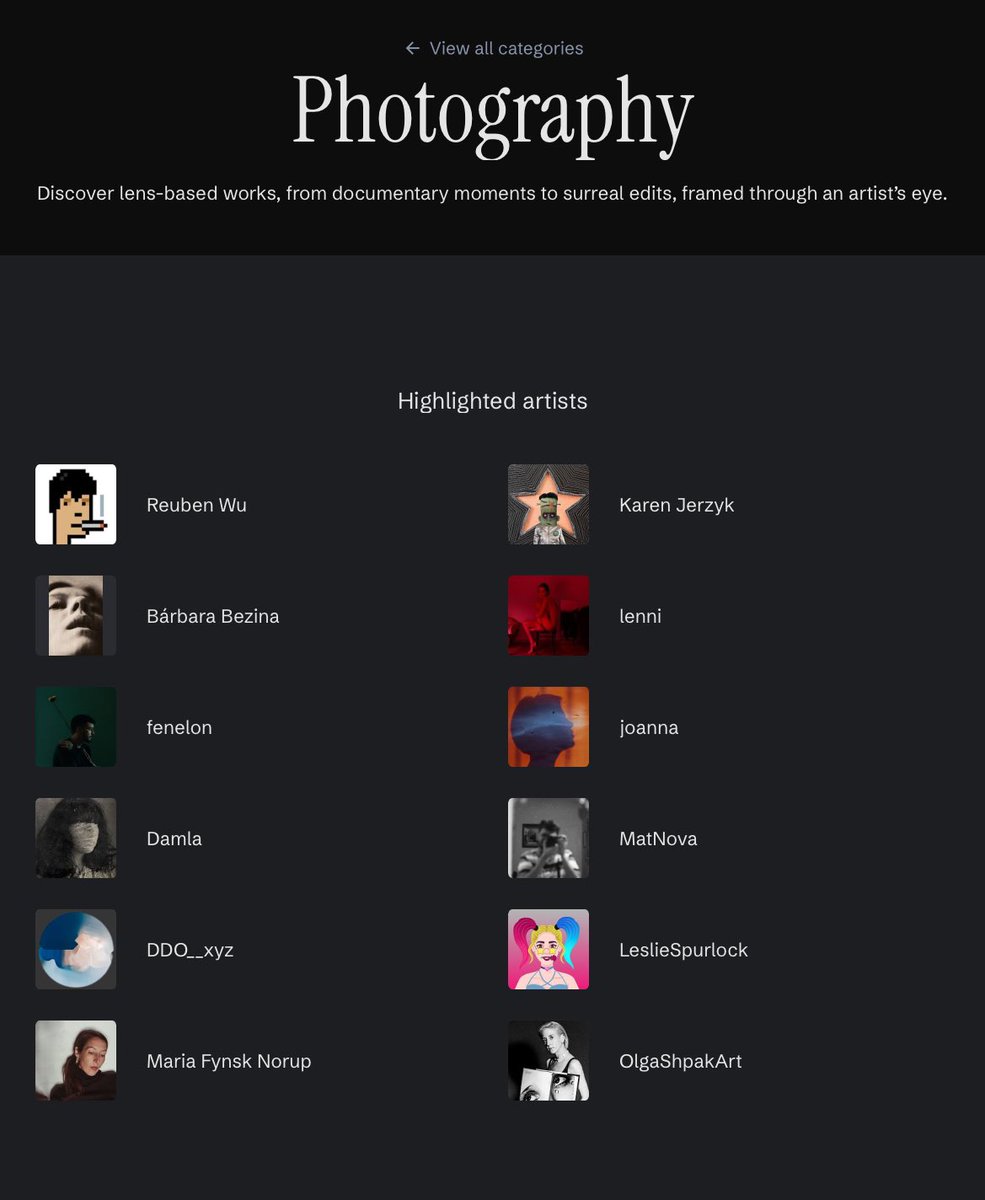Select Karen Jerzyk's star avatar
The height and width of the screenshot is (1200, 985).
click(548, 504)
